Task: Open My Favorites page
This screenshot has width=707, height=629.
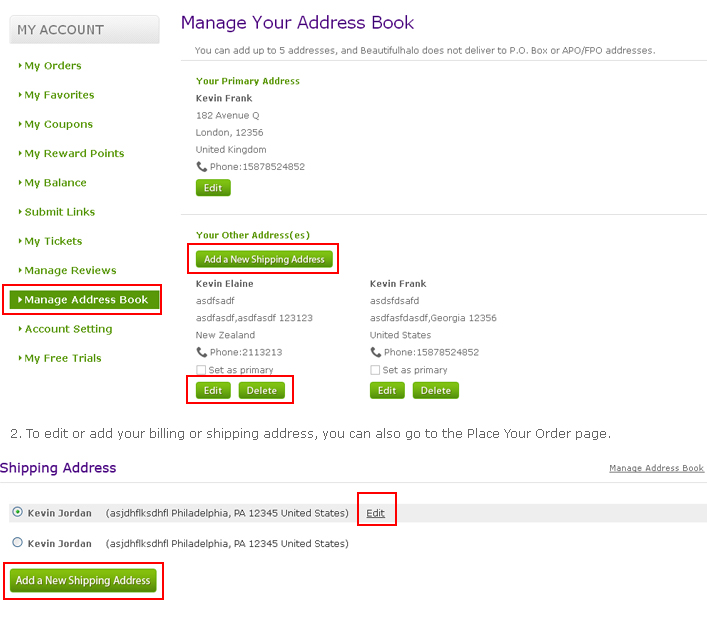Action: (x=59, y=95)
